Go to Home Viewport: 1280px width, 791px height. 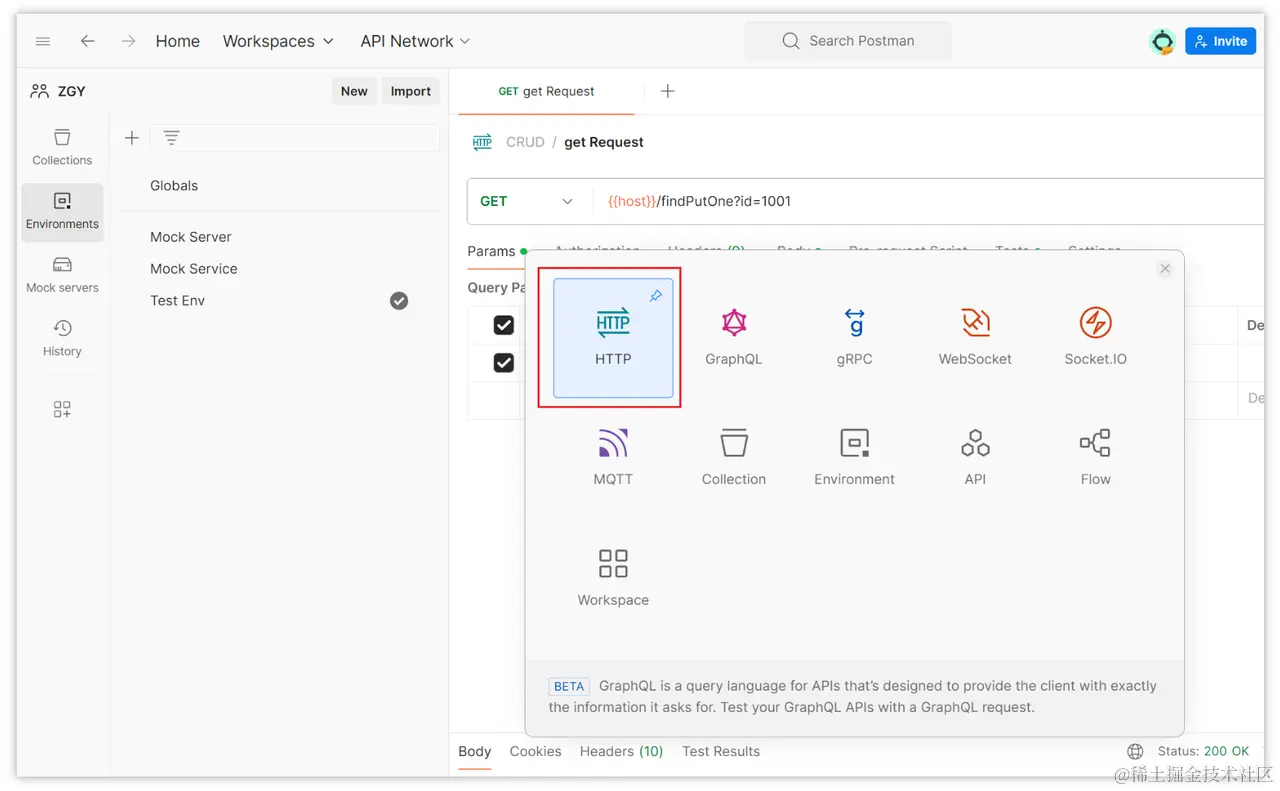[x=178, y=41]
